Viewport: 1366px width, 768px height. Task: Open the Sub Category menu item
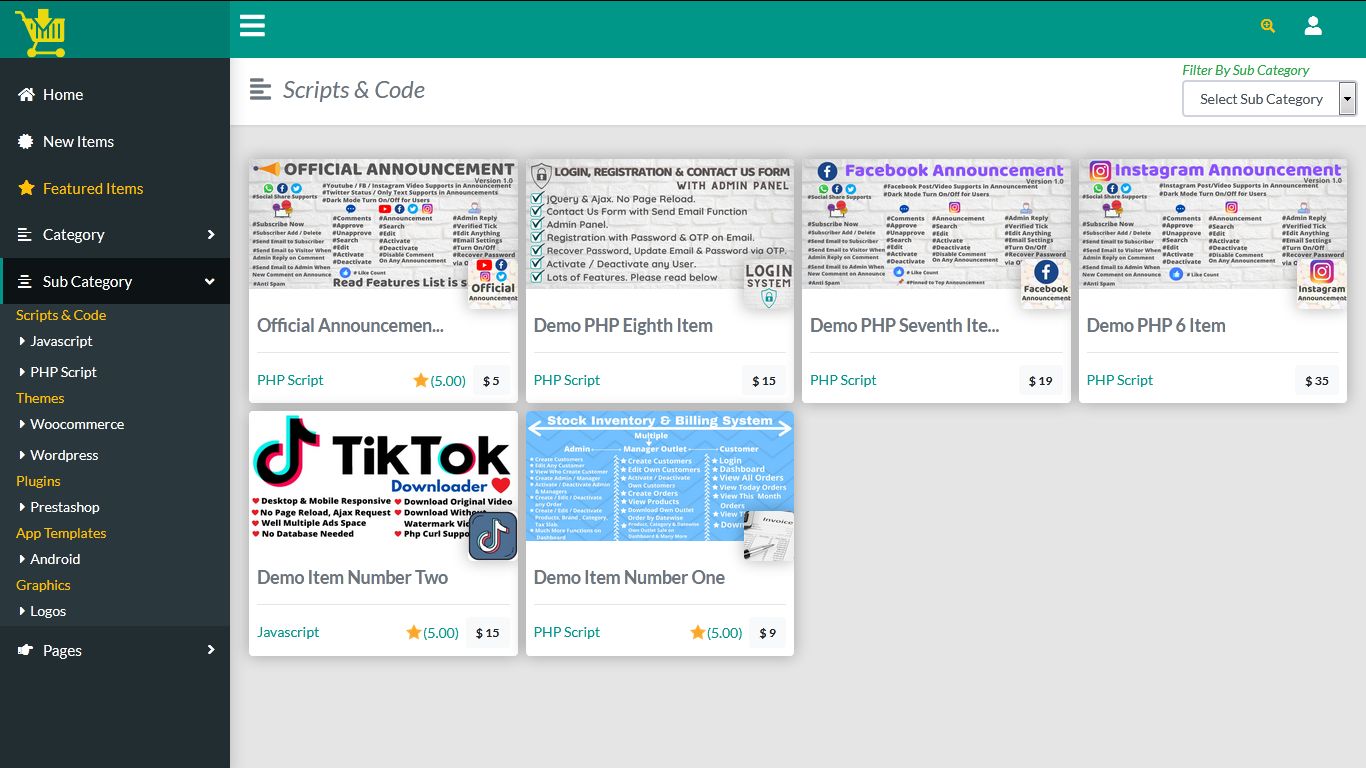point(115,282)
